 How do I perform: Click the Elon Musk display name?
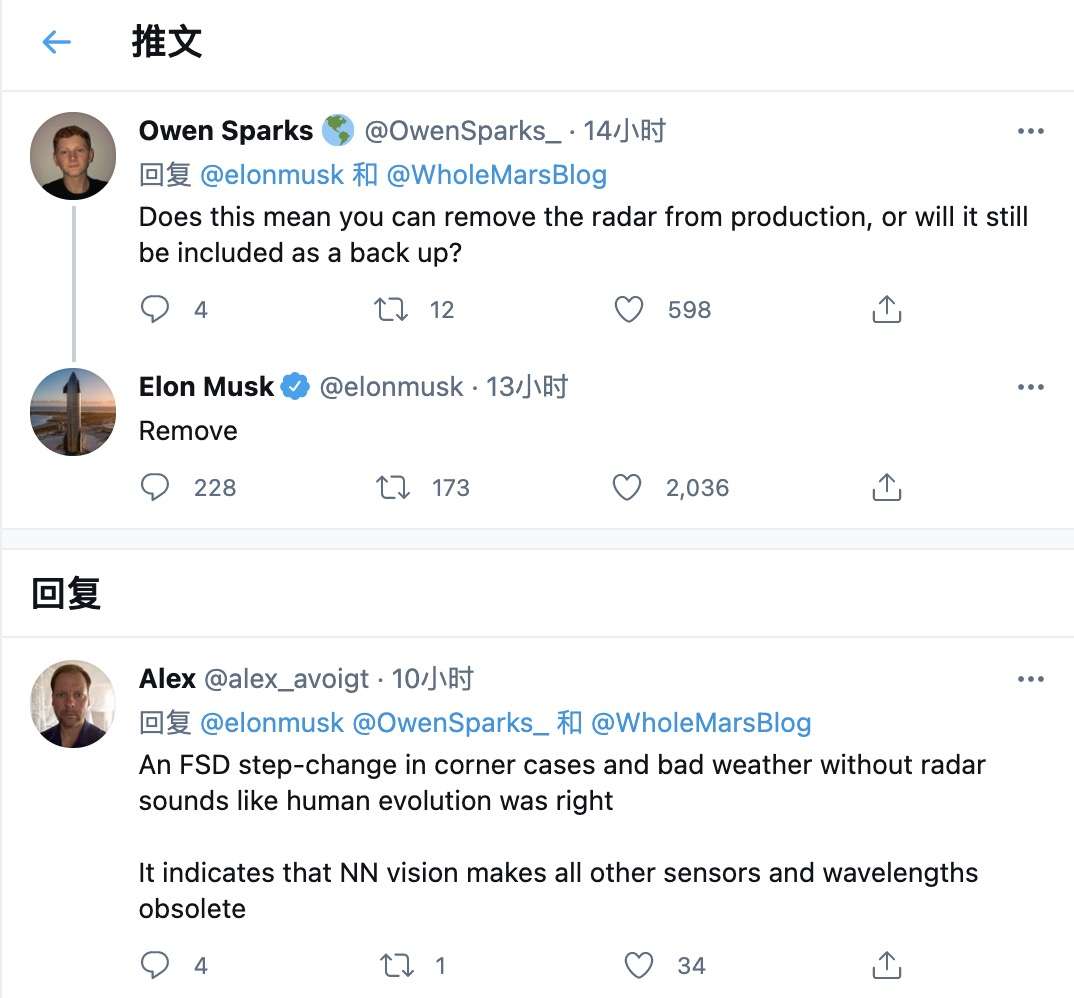tap(206, 387)
